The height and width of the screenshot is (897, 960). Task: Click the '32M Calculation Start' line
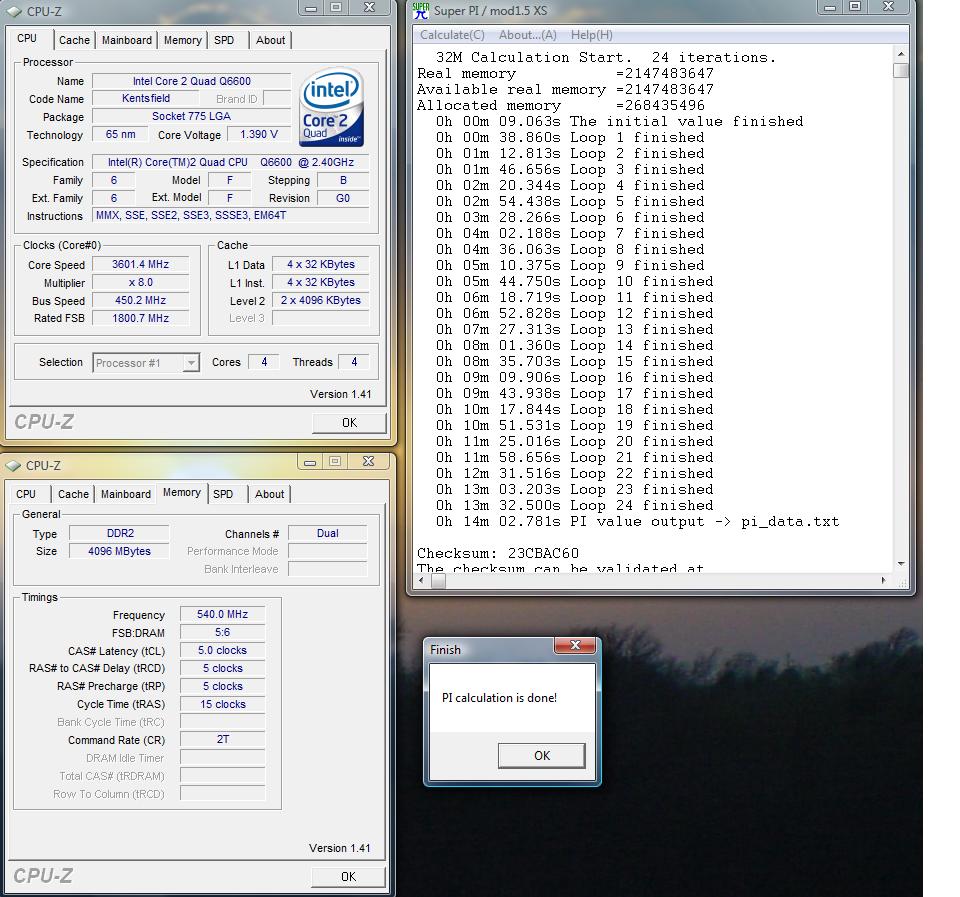coord(606,58)
